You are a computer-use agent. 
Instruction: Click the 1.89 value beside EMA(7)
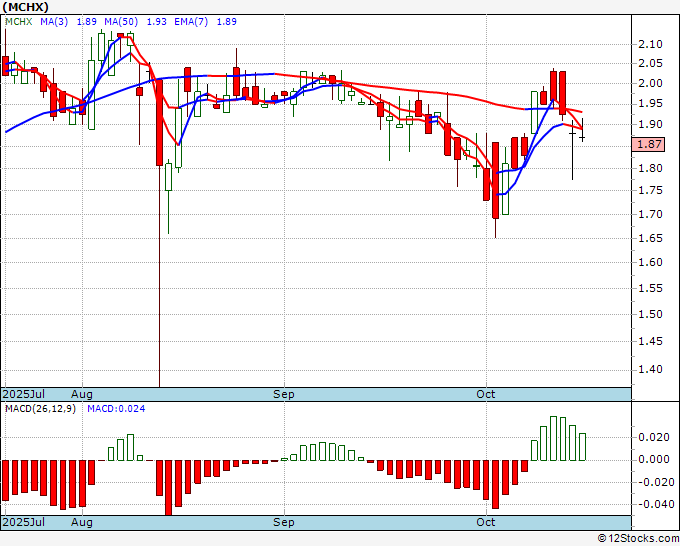click(x=227, y=22)
